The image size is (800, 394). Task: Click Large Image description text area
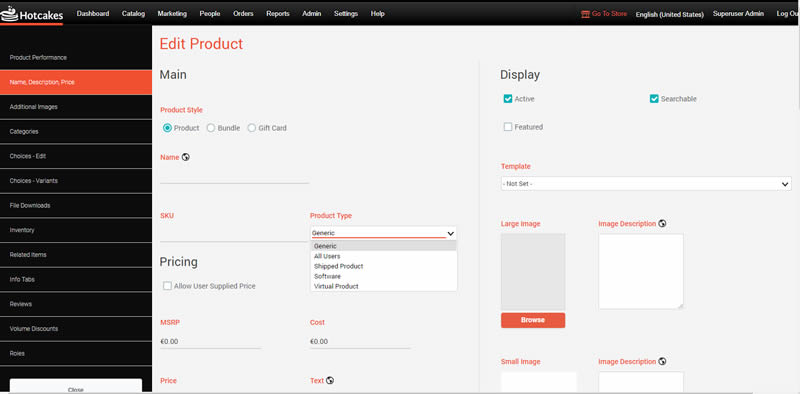pos(641,272)
